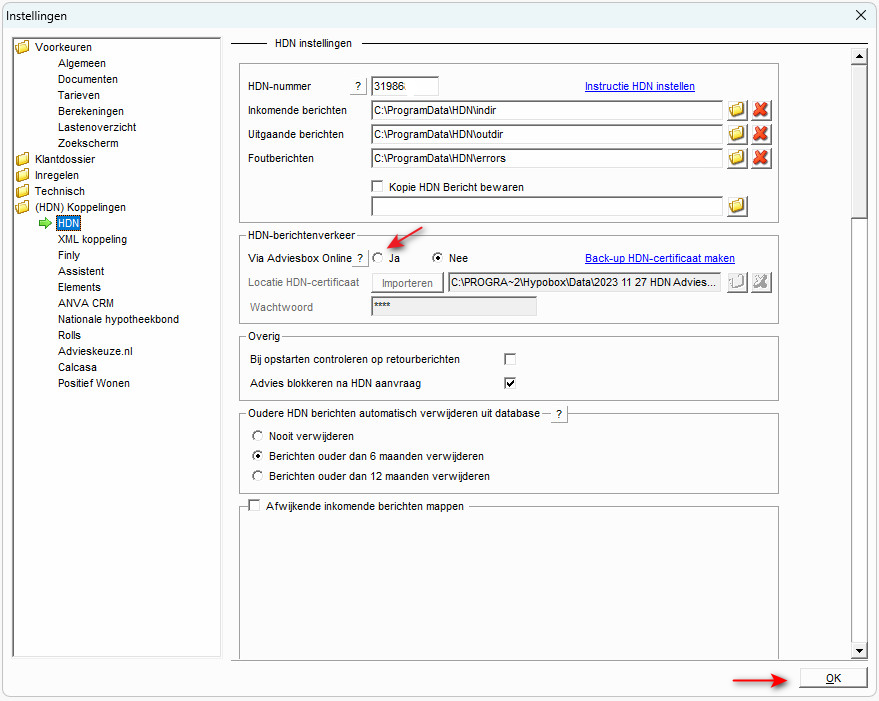Image resolution: width=879 pixels, height=701 pixels.
Task: Enable Kopie HDN Bericht bewaren checkbox
Action: click(378, 187)
